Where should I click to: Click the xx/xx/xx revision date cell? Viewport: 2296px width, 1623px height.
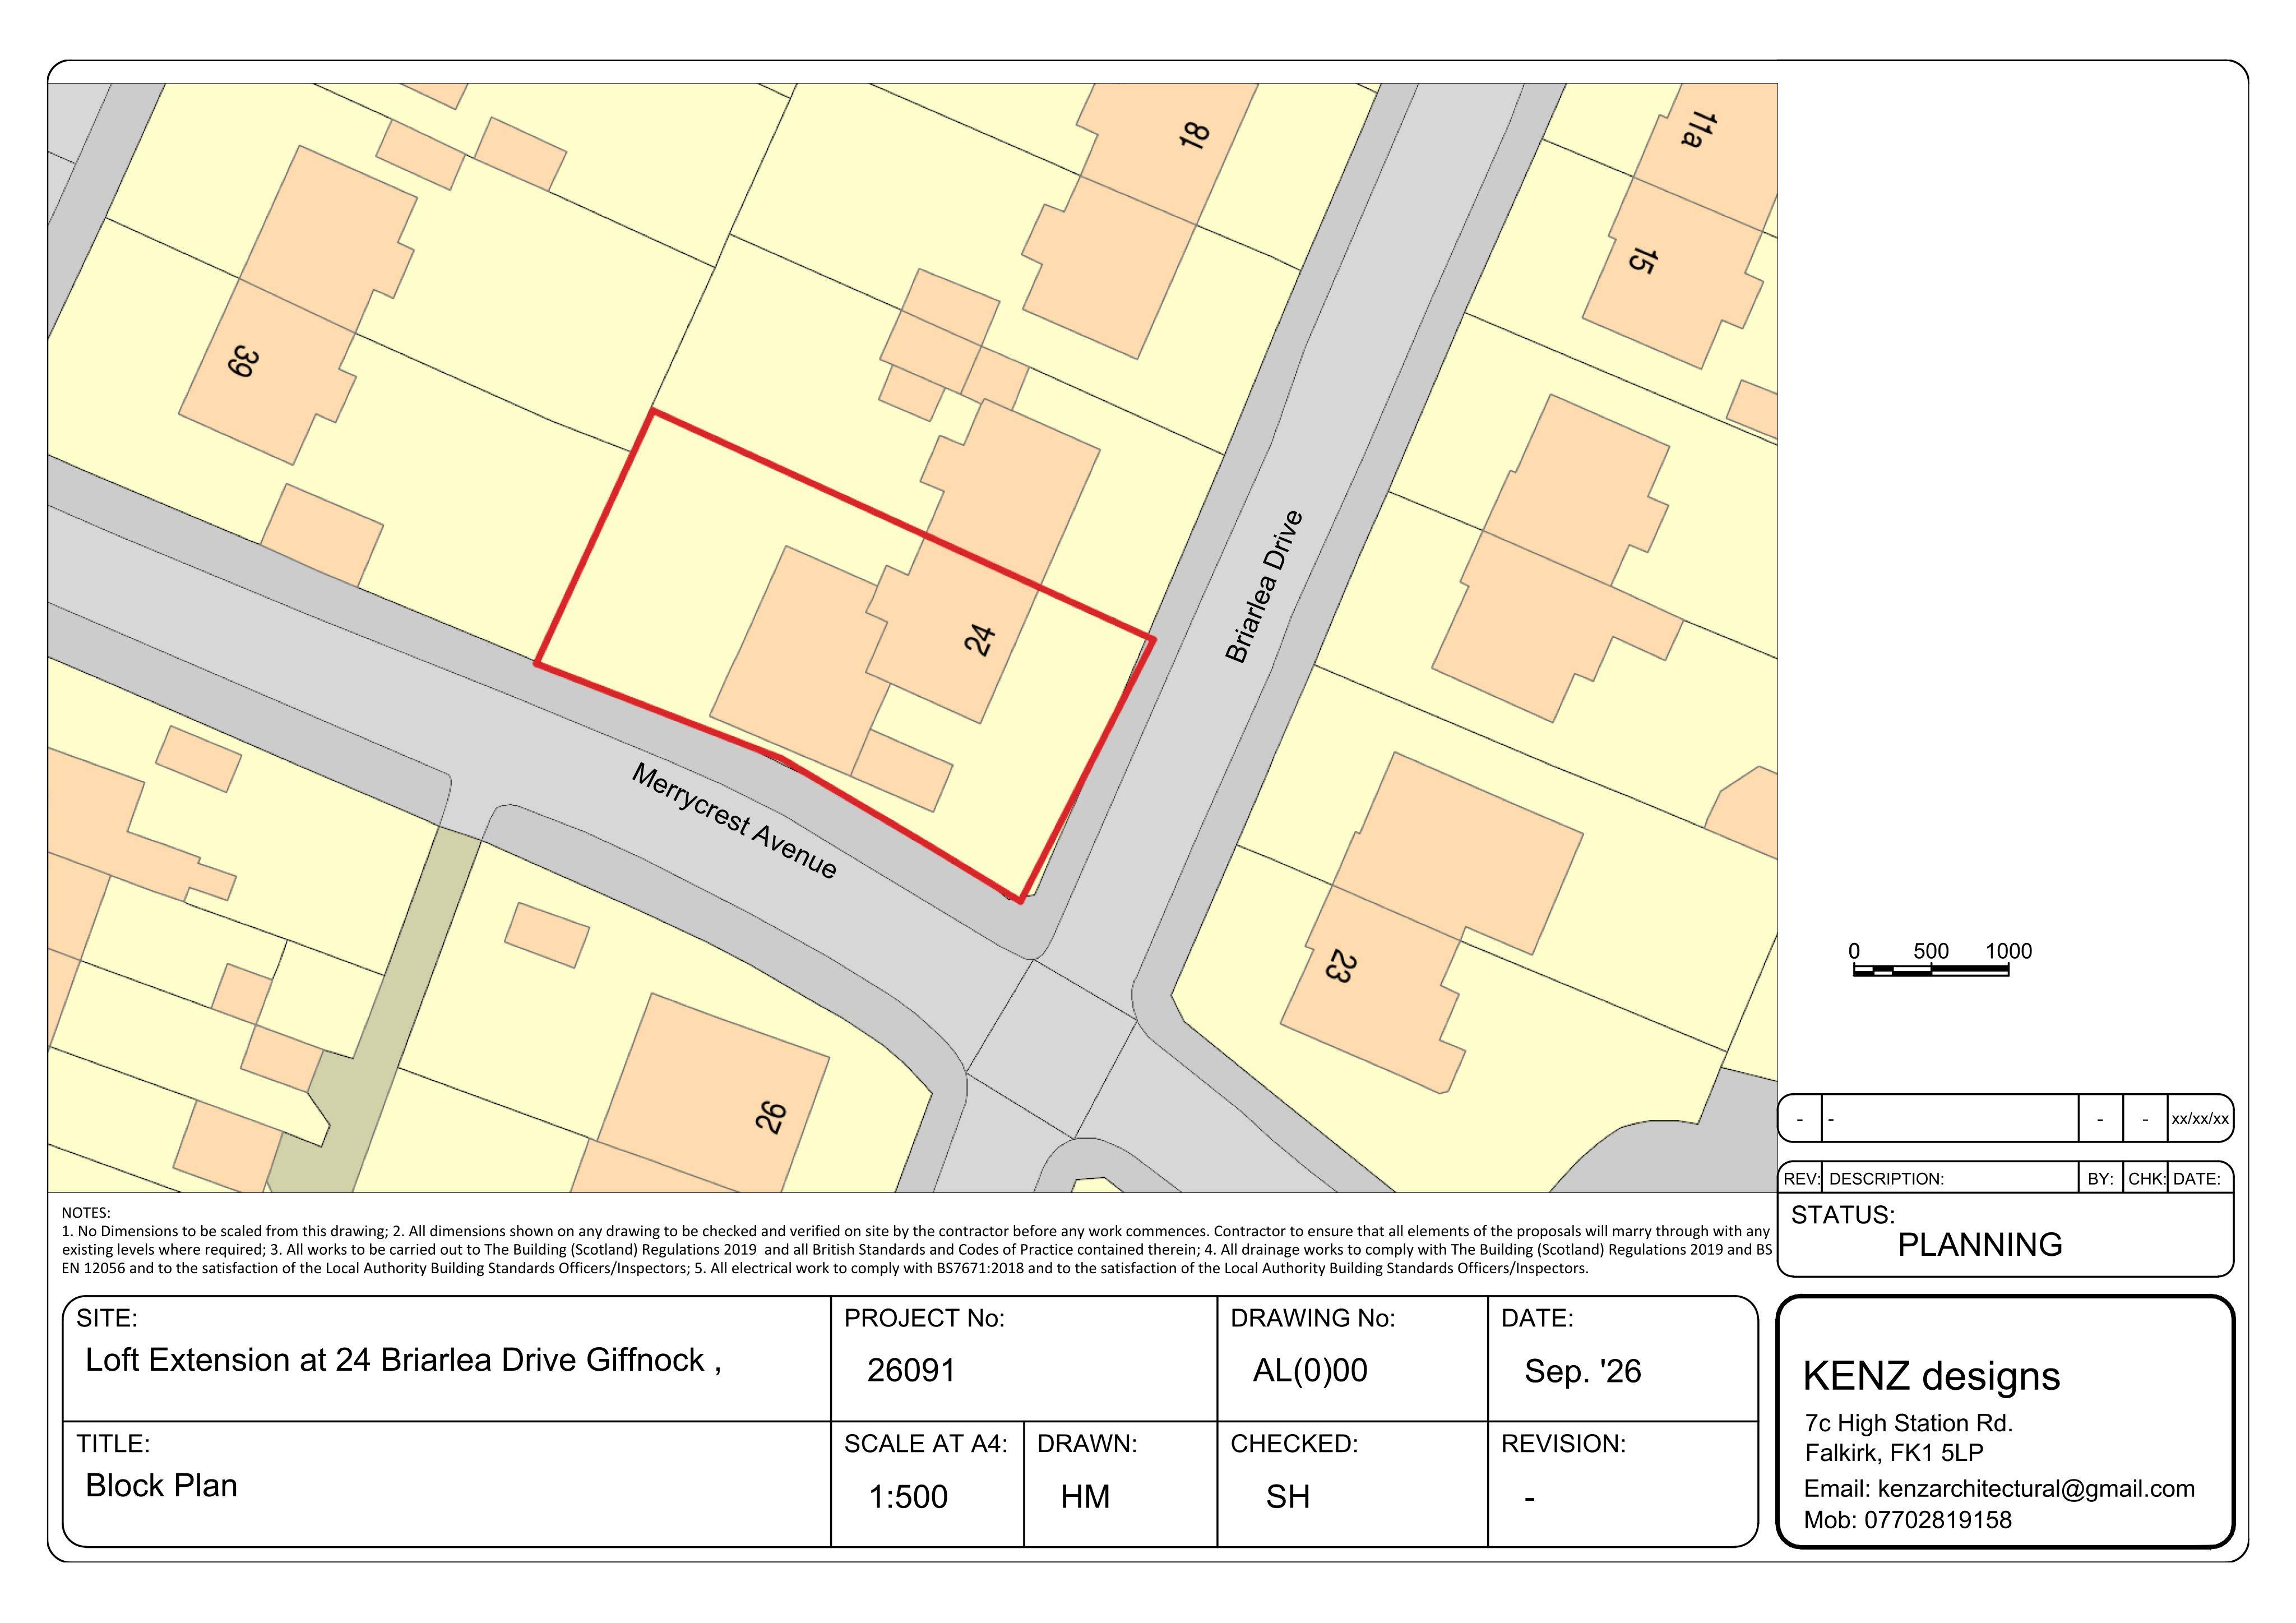(x=2200, y=1119)
